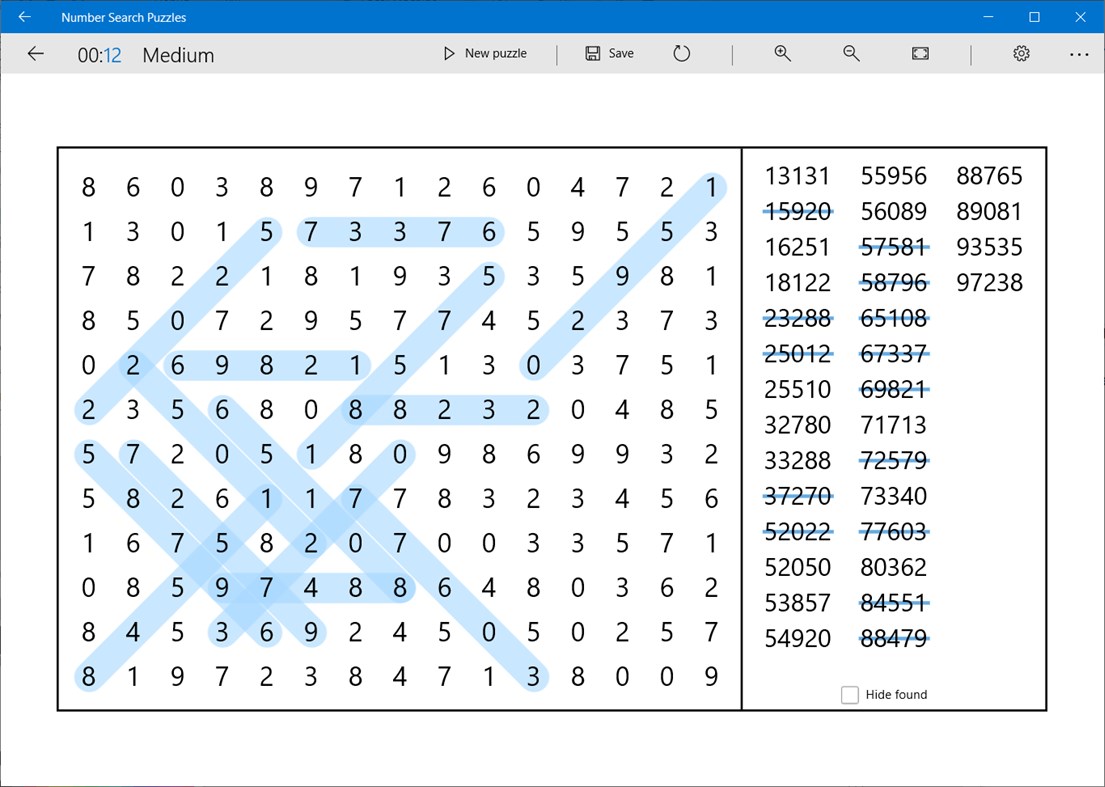Click the top-left digit 8 in the grid
Screen dimensions: 1105x787
87,187
